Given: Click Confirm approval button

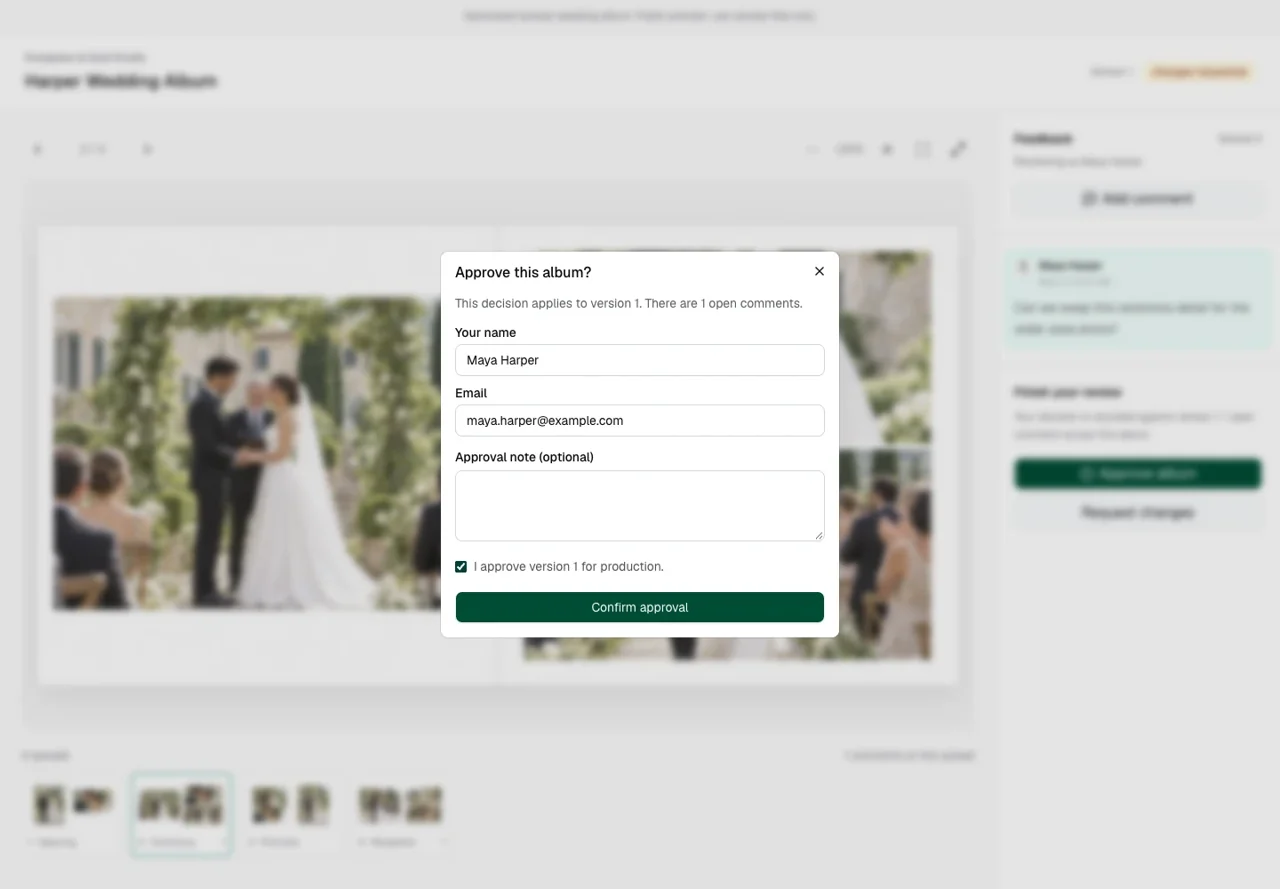Looking at the screenshot, I should [640, 607].
